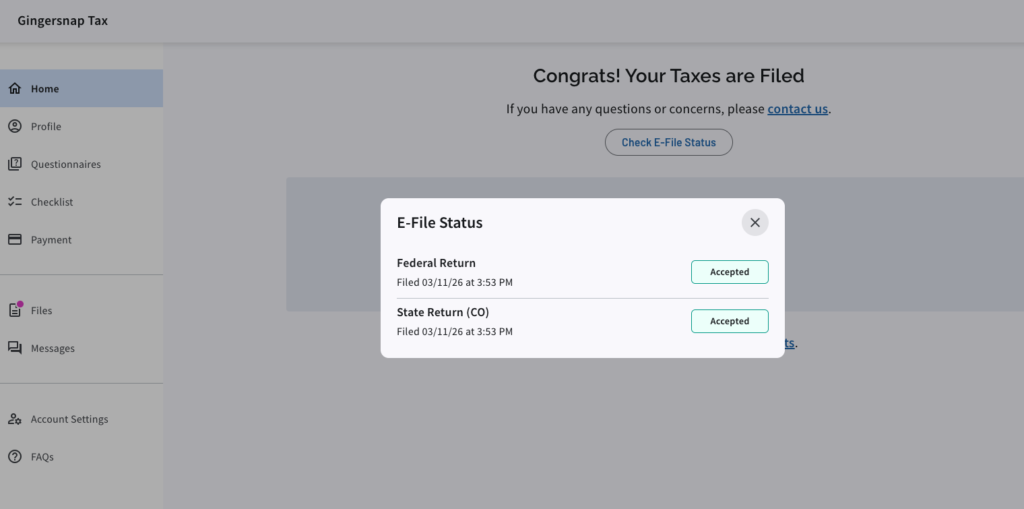This screenshot has height=509, width=1024.
Task: Click the FAQs question mark icon
Action: tap(15, 457)
